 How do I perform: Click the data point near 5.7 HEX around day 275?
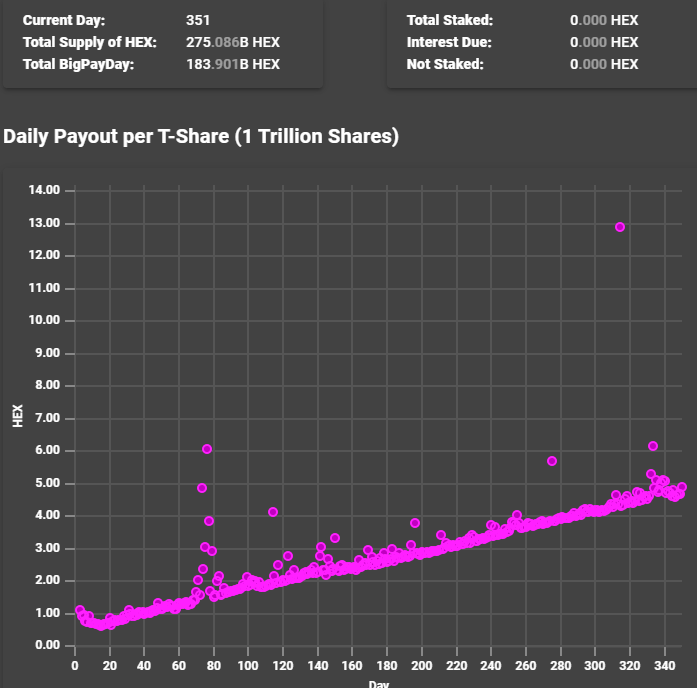[552, 461]
